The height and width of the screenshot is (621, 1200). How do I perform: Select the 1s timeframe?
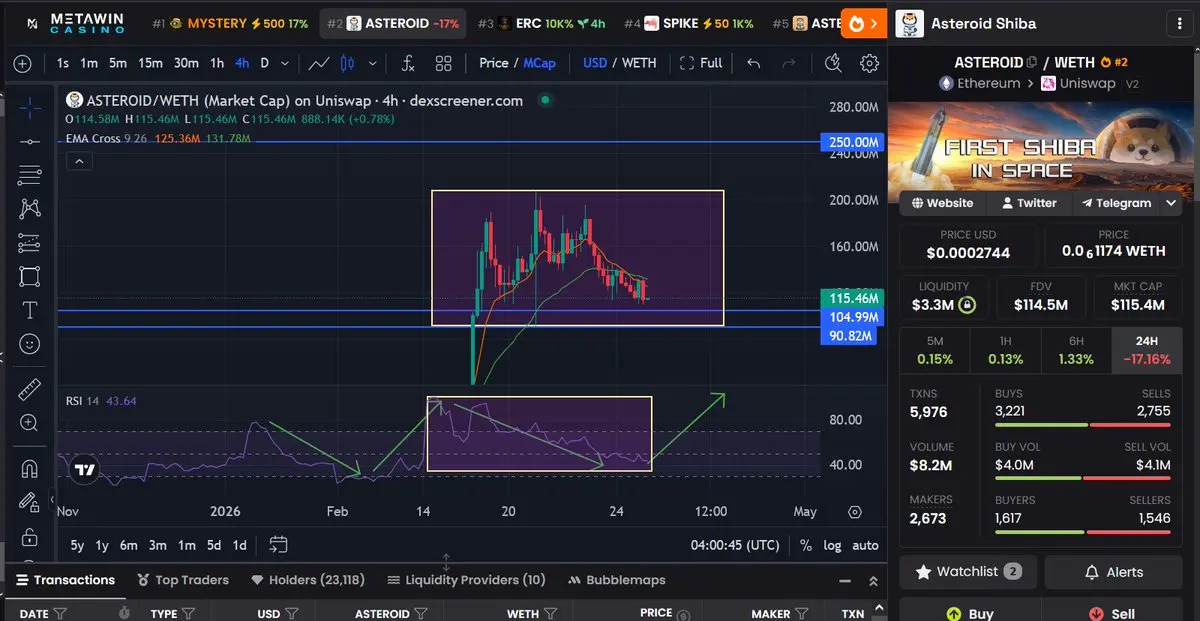[63, 63]
